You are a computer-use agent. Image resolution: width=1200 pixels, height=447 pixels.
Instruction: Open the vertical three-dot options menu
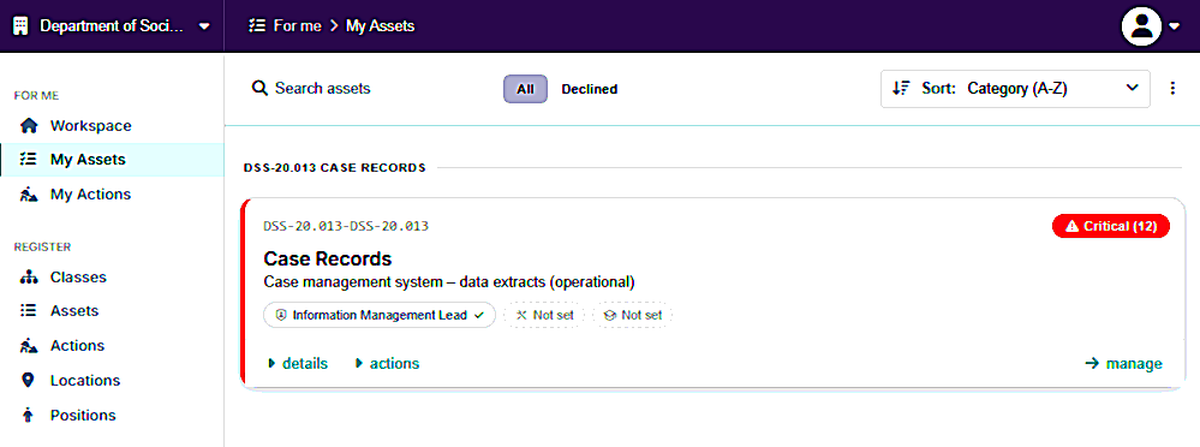pyautogui.click(x=1173, y=88)
